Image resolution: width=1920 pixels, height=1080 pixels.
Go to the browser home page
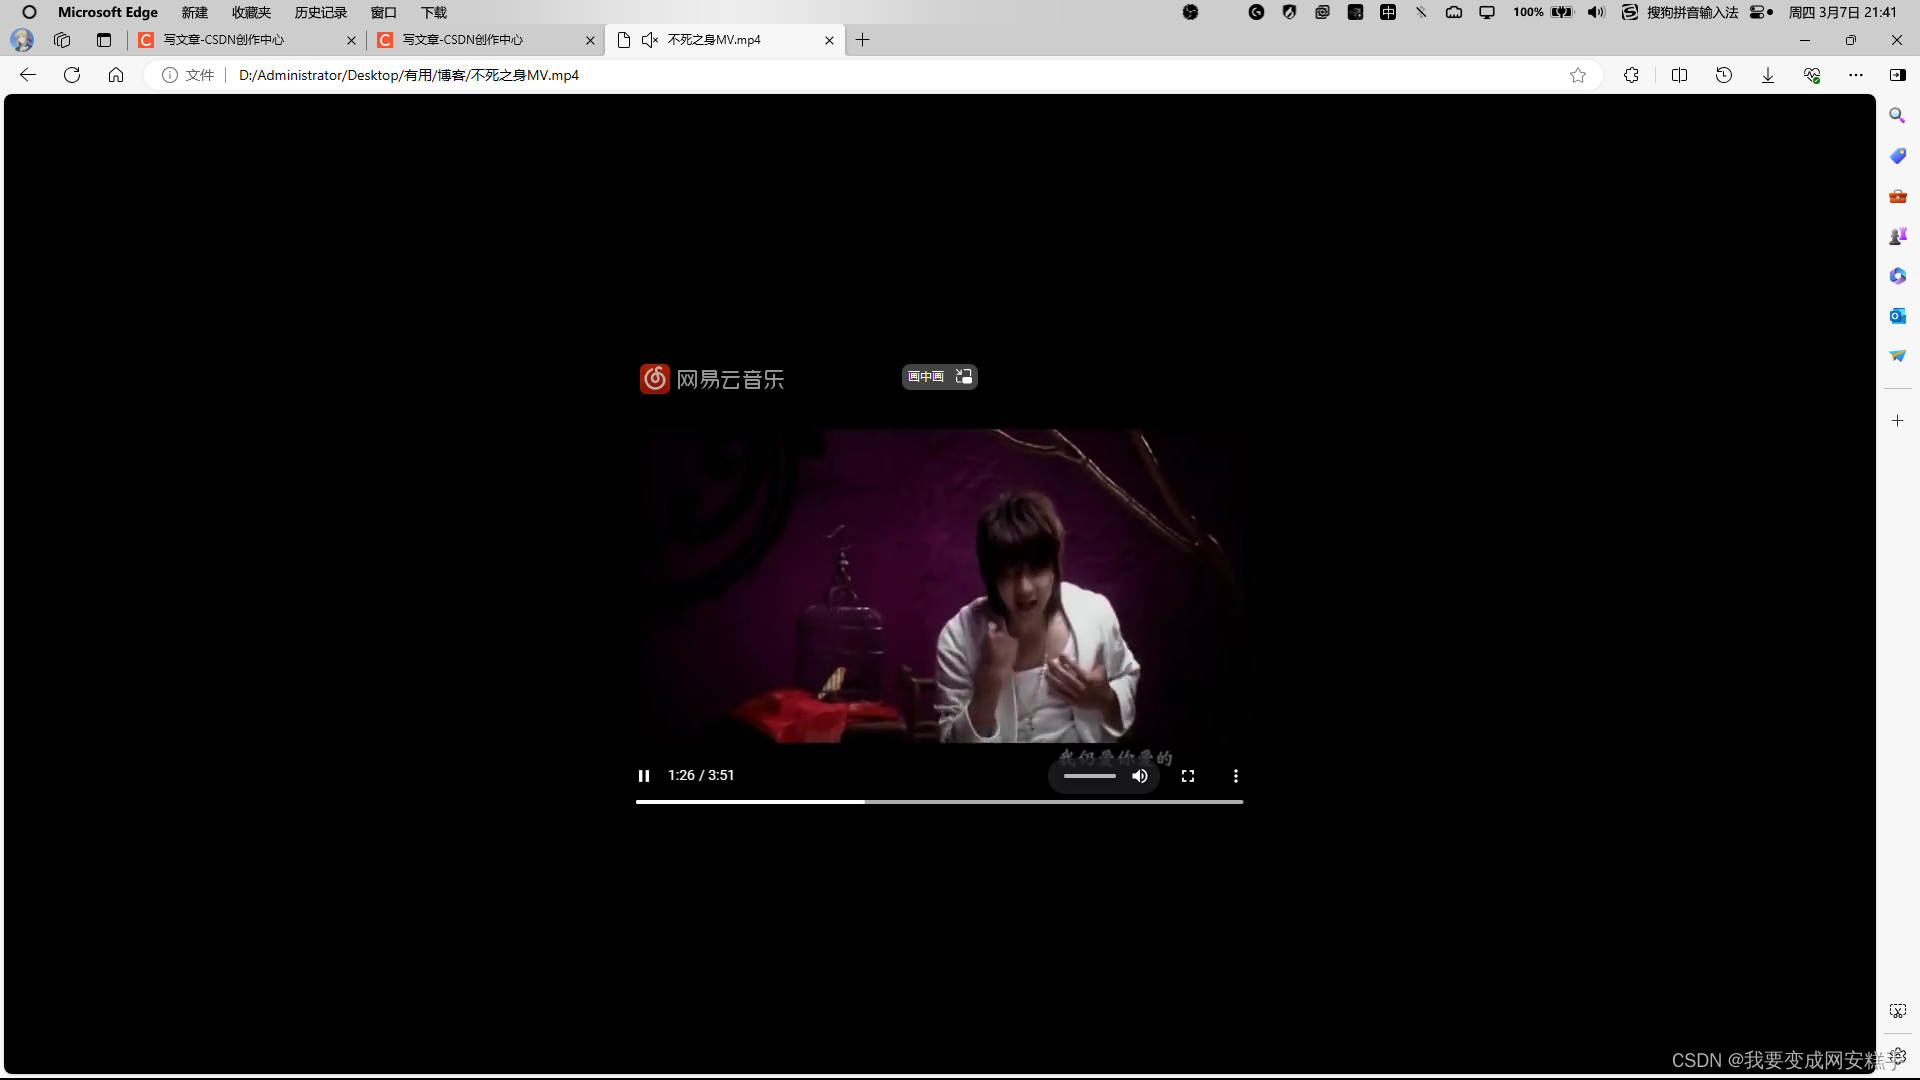(116, 75)
